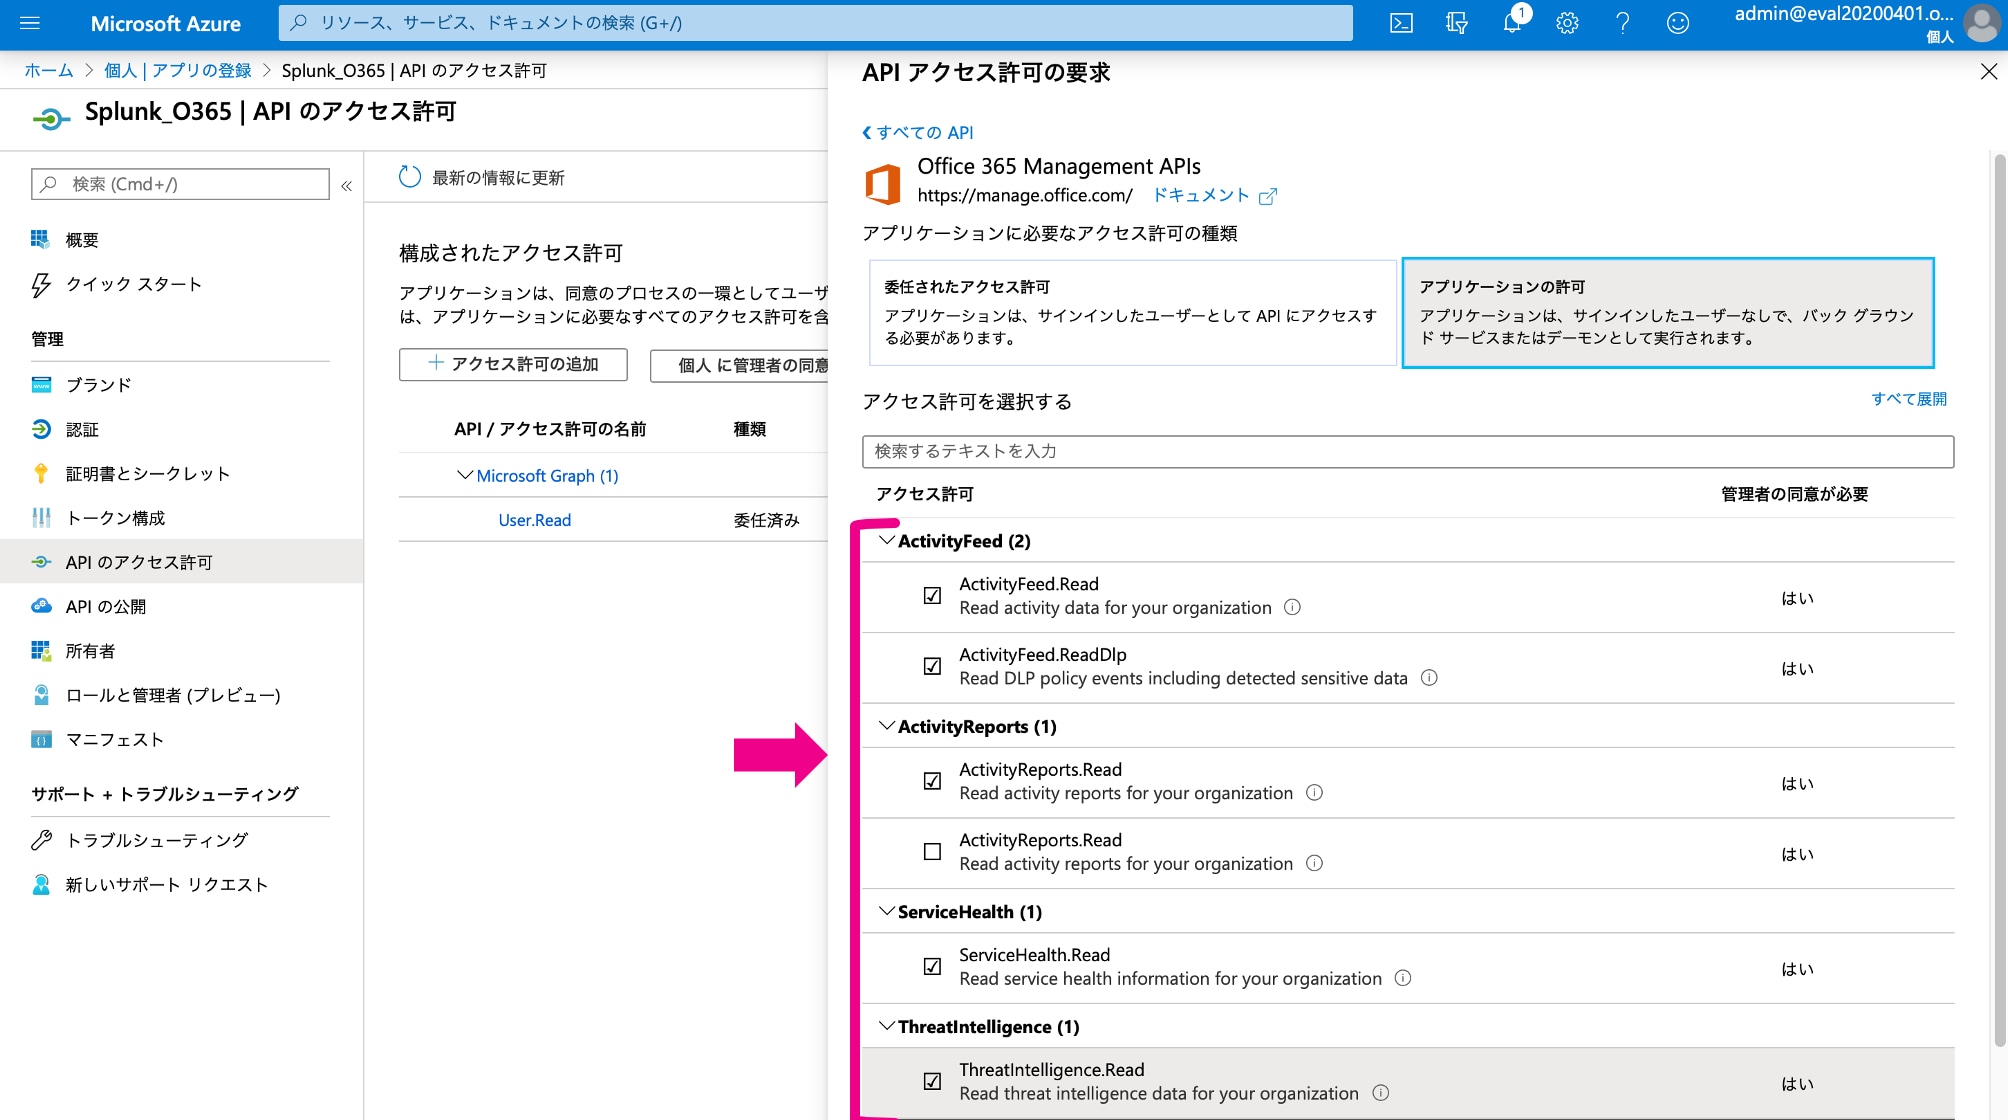Go back via すべての API link
The image size is (2008, 1120).
point(917,132)
